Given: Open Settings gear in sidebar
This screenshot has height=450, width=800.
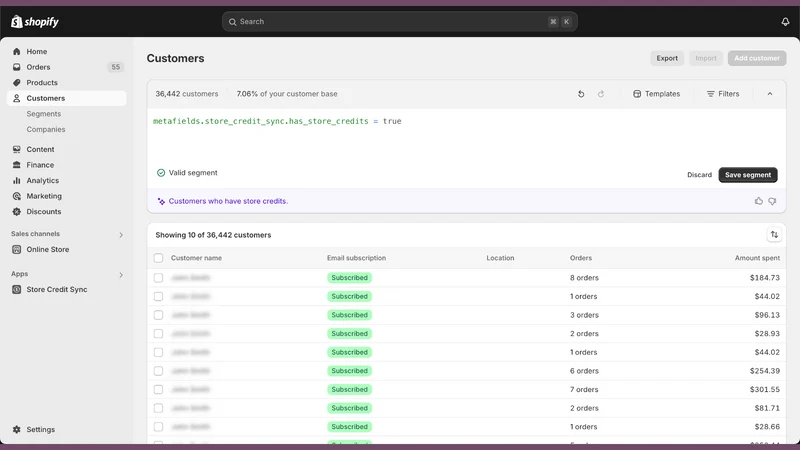Looking at the screenshot, I should [17, 430].
